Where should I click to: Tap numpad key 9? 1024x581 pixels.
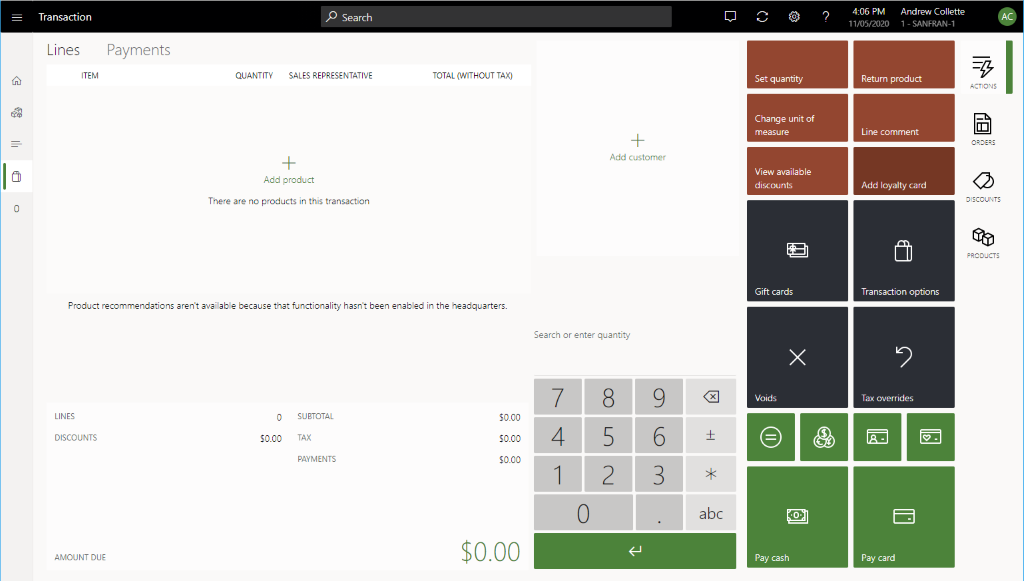(659, 397)
